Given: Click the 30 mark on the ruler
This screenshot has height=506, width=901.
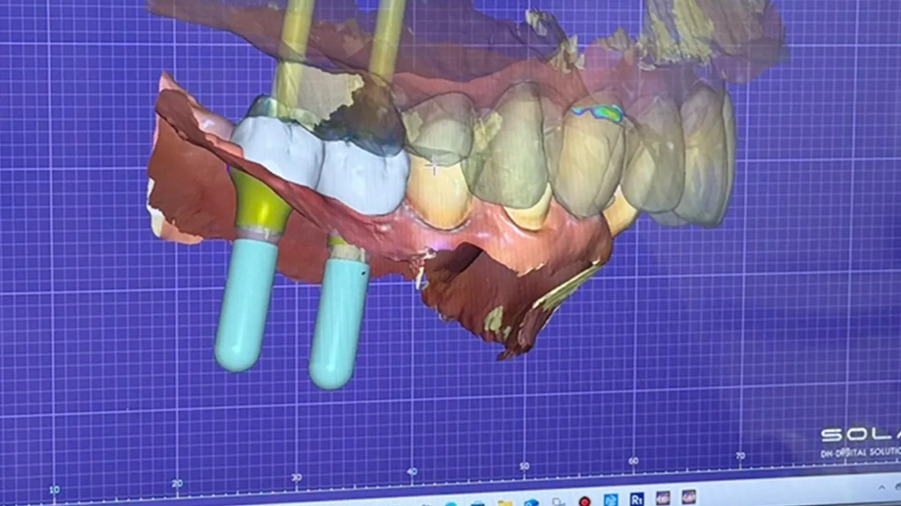Looking at the screenshot, I should click(x=297, y=478).
